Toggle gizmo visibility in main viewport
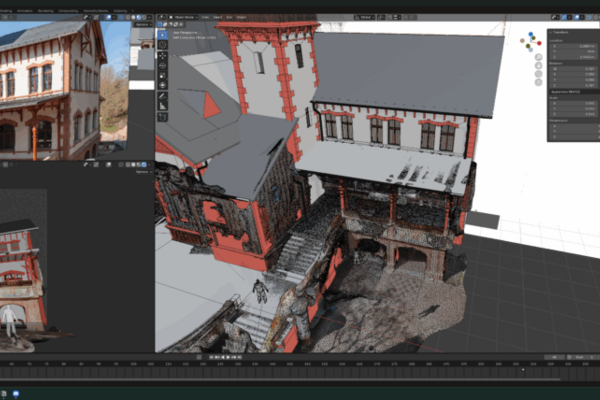 pos(564,18)
